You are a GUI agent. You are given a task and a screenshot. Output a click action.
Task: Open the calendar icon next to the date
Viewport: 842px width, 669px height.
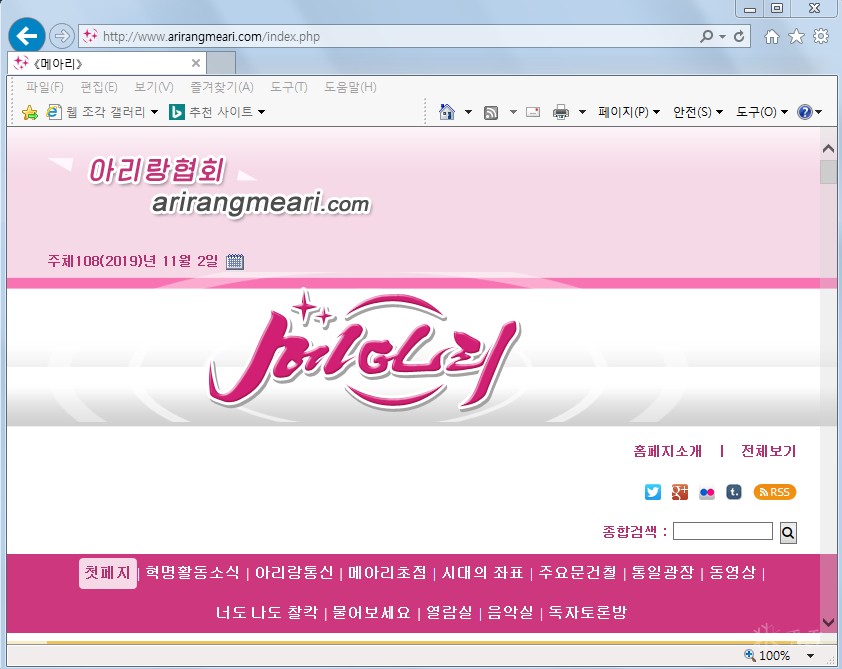235,261
